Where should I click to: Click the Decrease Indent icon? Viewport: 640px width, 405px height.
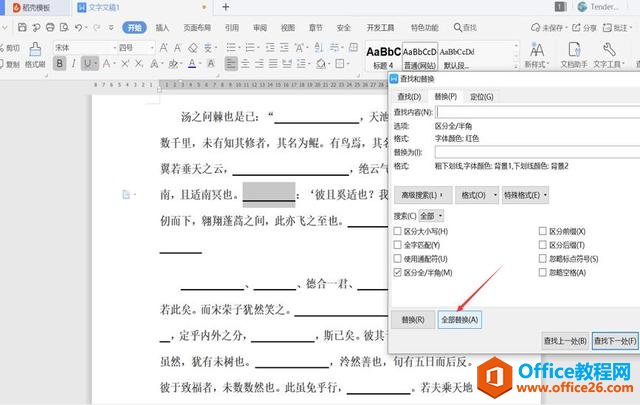(x=270, y=48)
